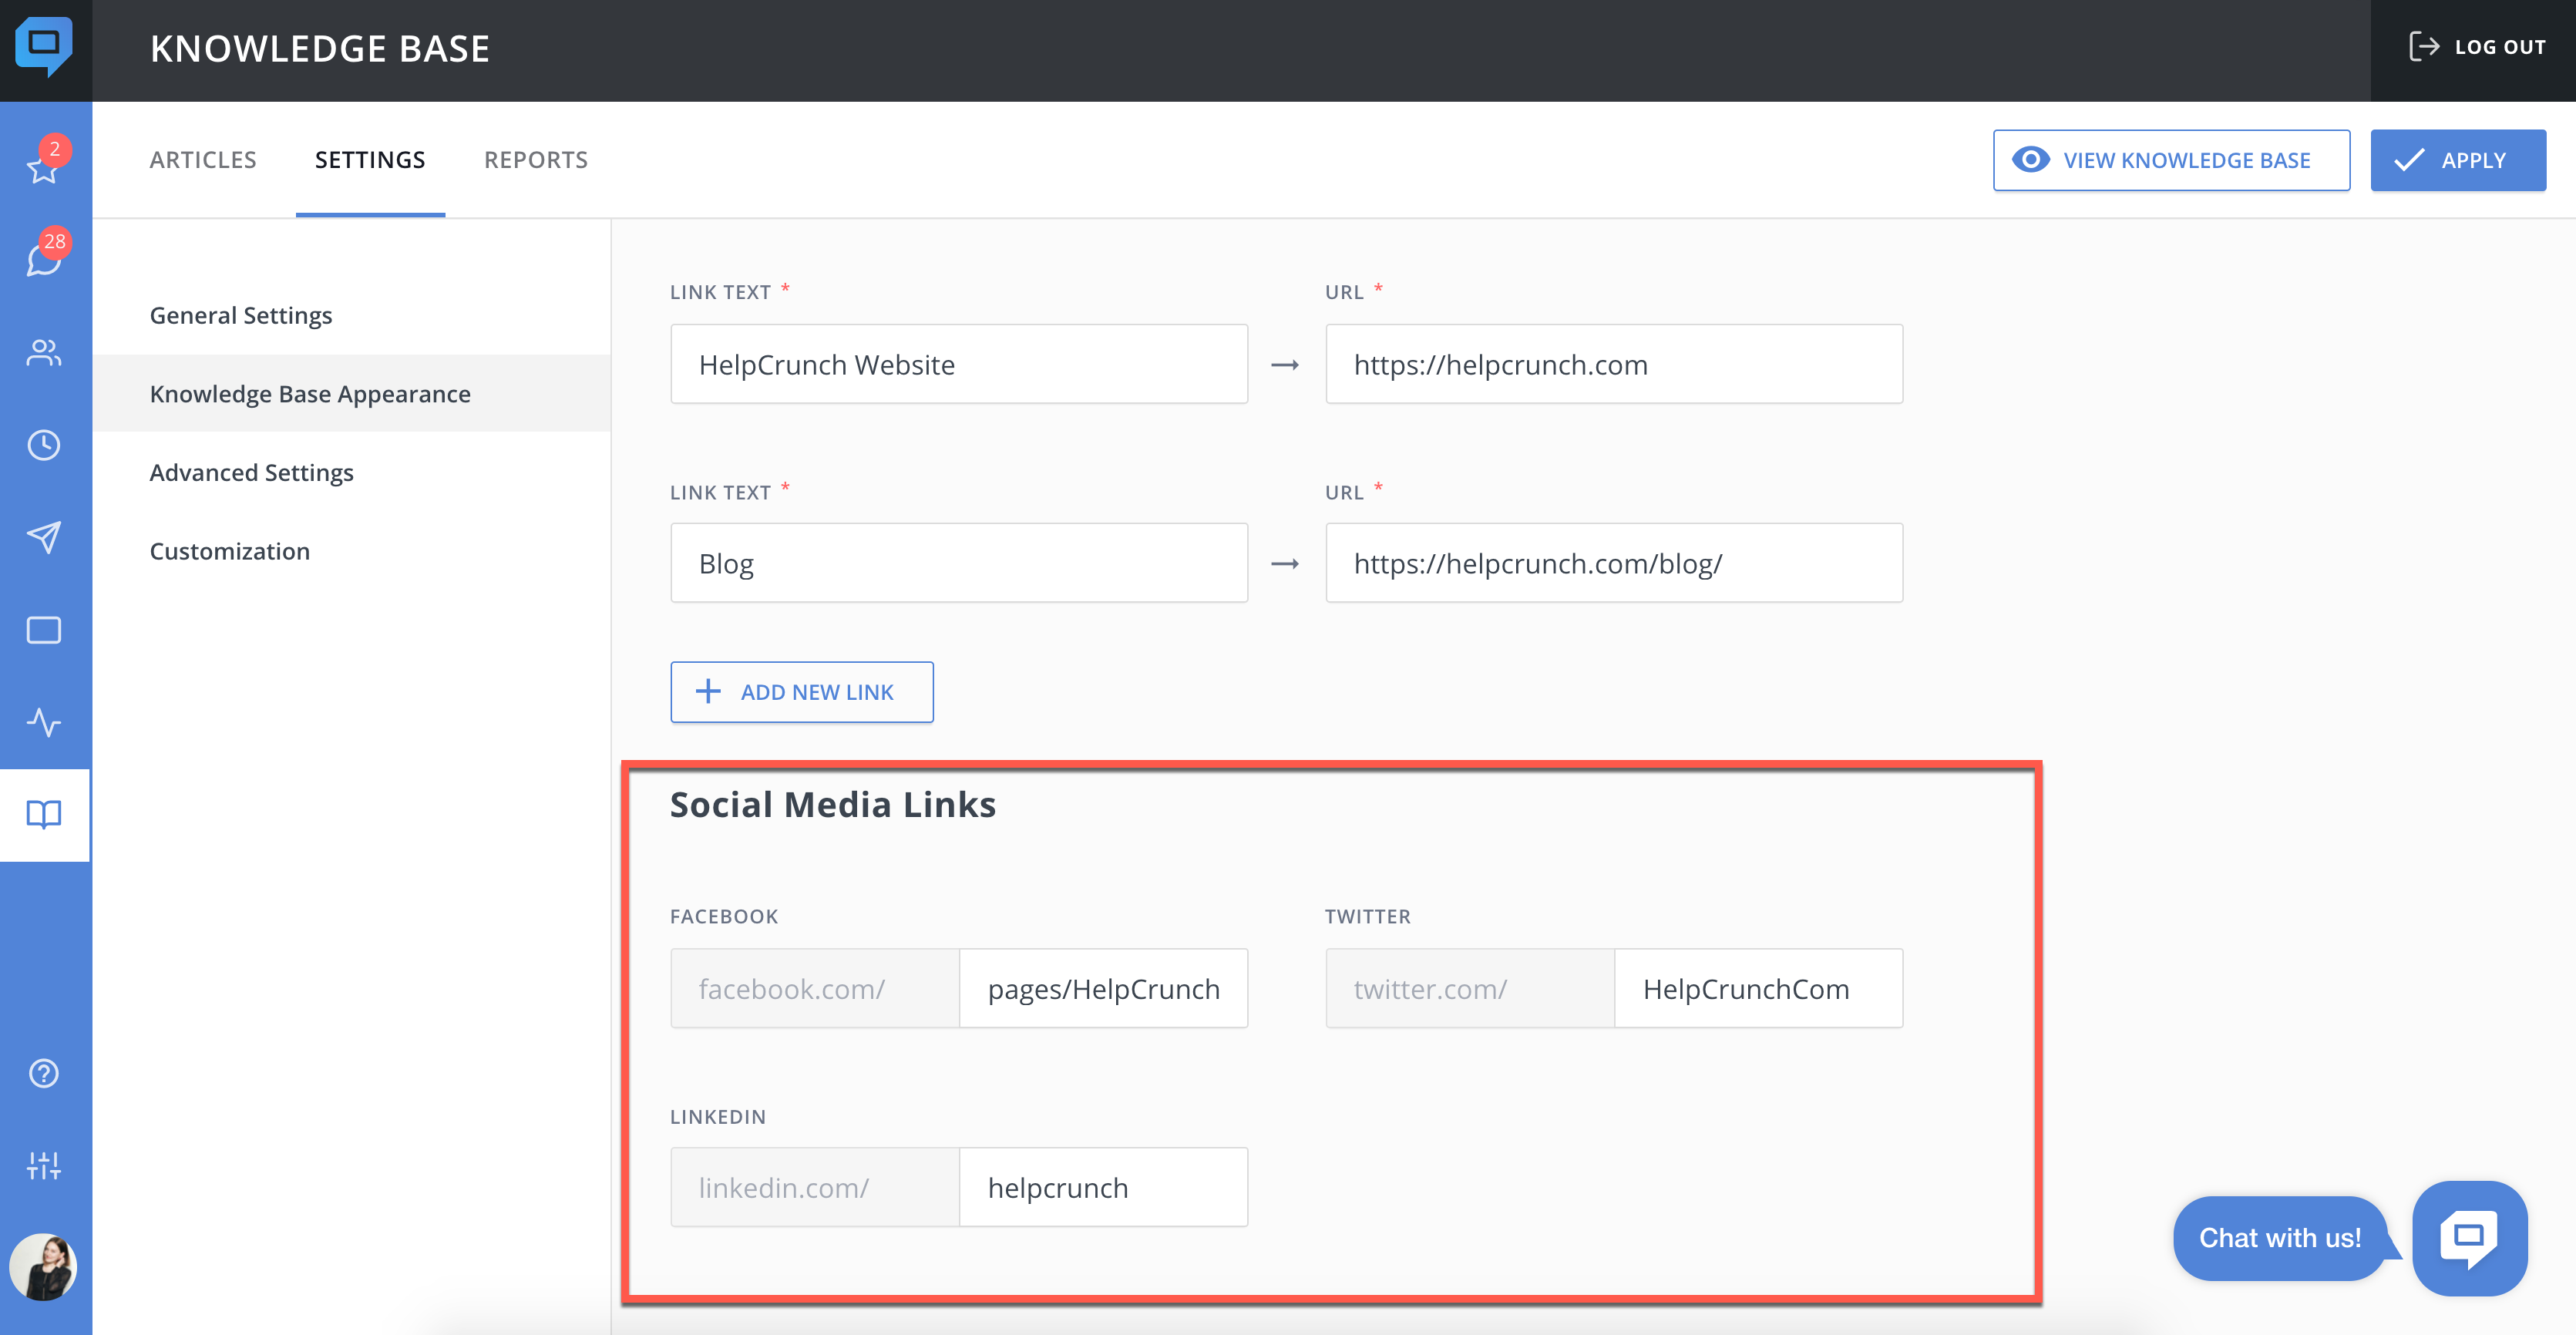Open the help question mark icon
Viewport: 2576px width, 1335px height.
pos(44,1073)
